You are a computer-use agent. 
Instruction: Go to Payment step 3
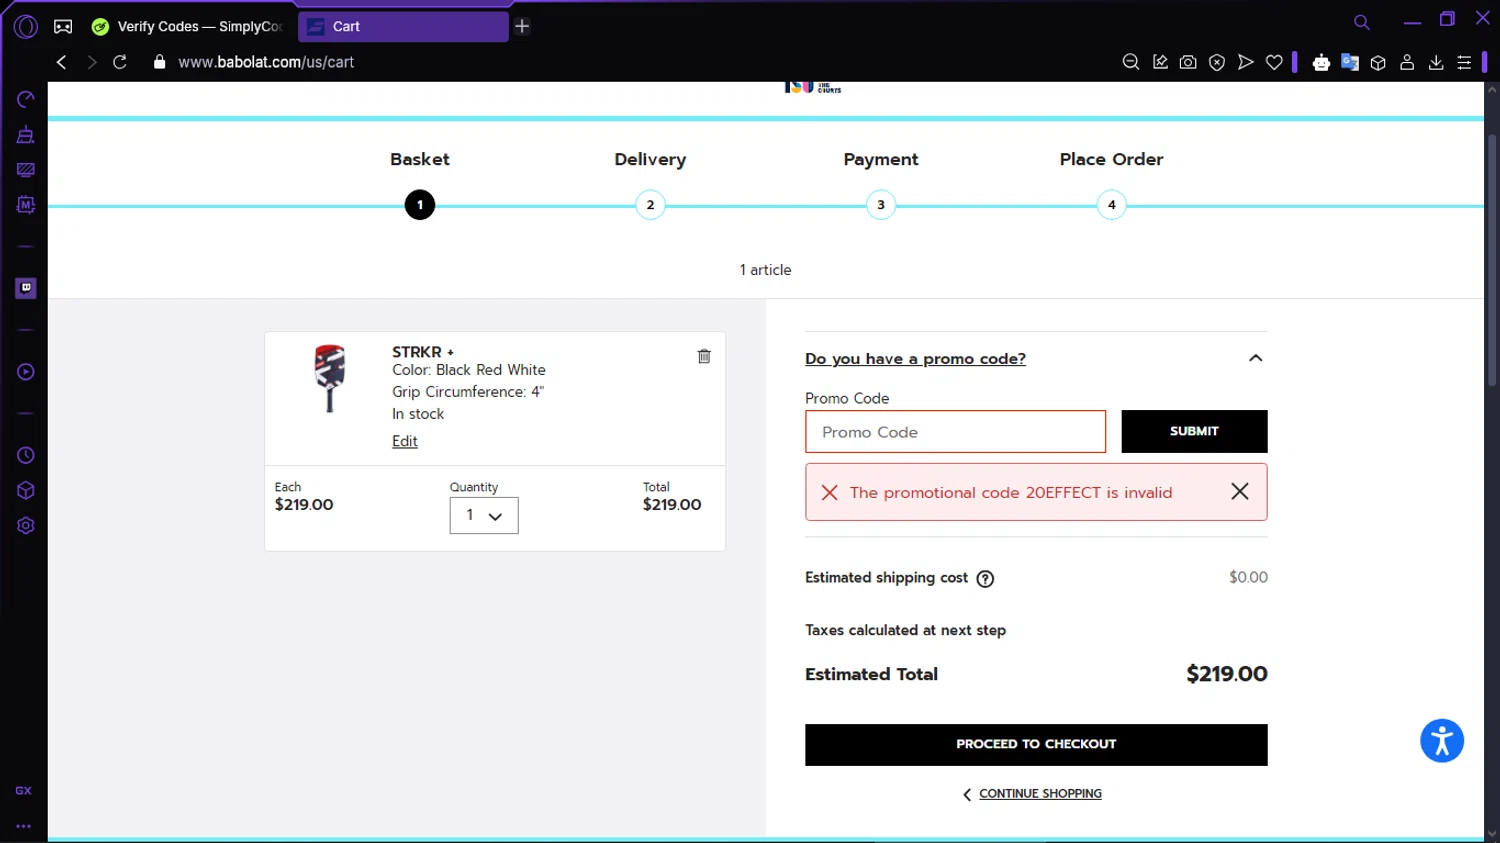(x=881, y=205)
